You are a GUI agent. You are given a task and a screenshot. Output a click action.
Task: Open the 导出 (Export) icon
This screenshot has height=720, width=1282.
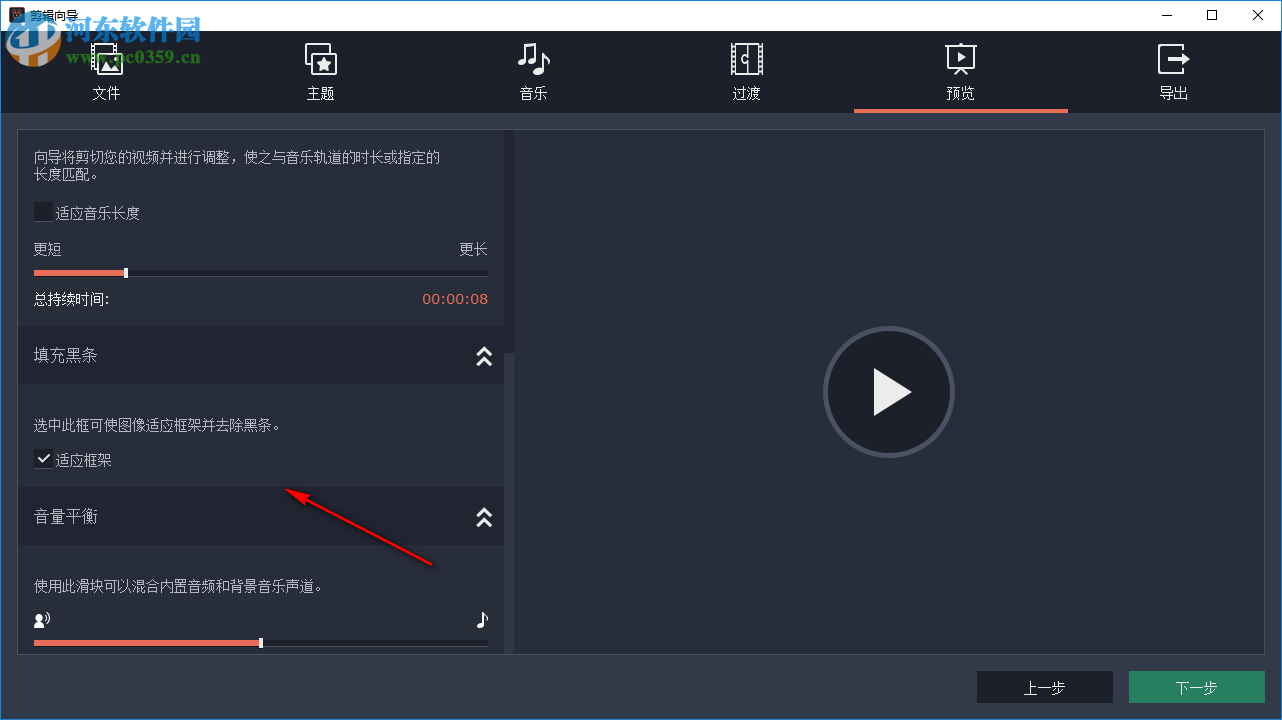tap(1172, 58)
